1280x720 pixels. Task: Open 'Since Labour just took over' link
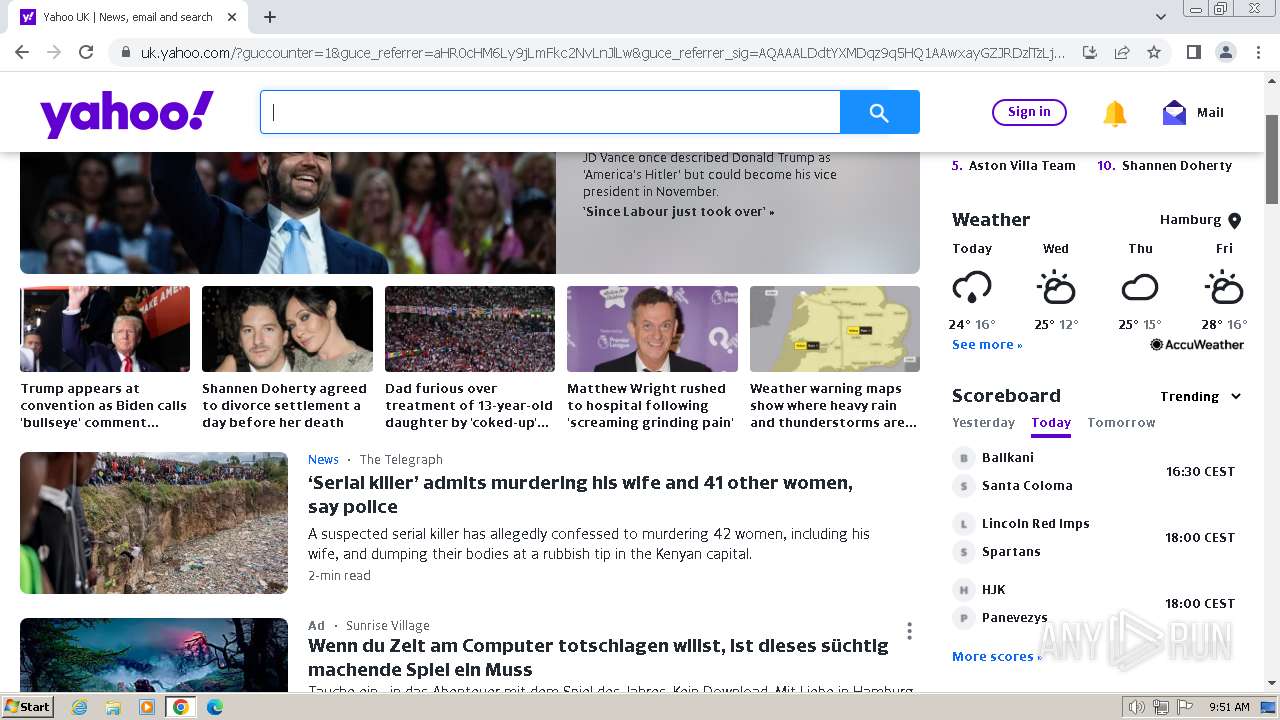678,212
